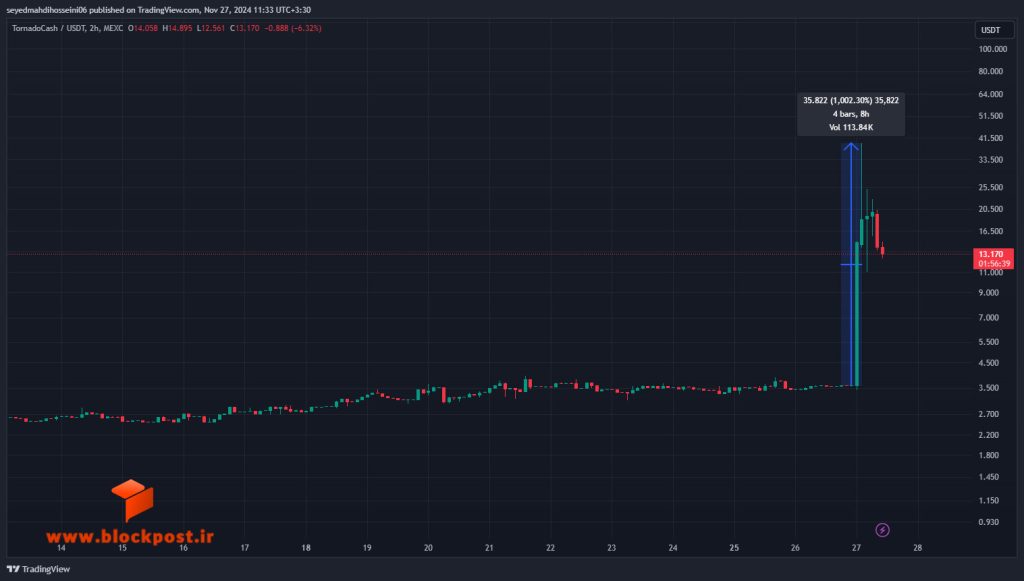Image resolution: width=1024 pixels, height=581 pixels.
Task: Click the purple lightning bolt event icon
Action: (x=882, y=530)
